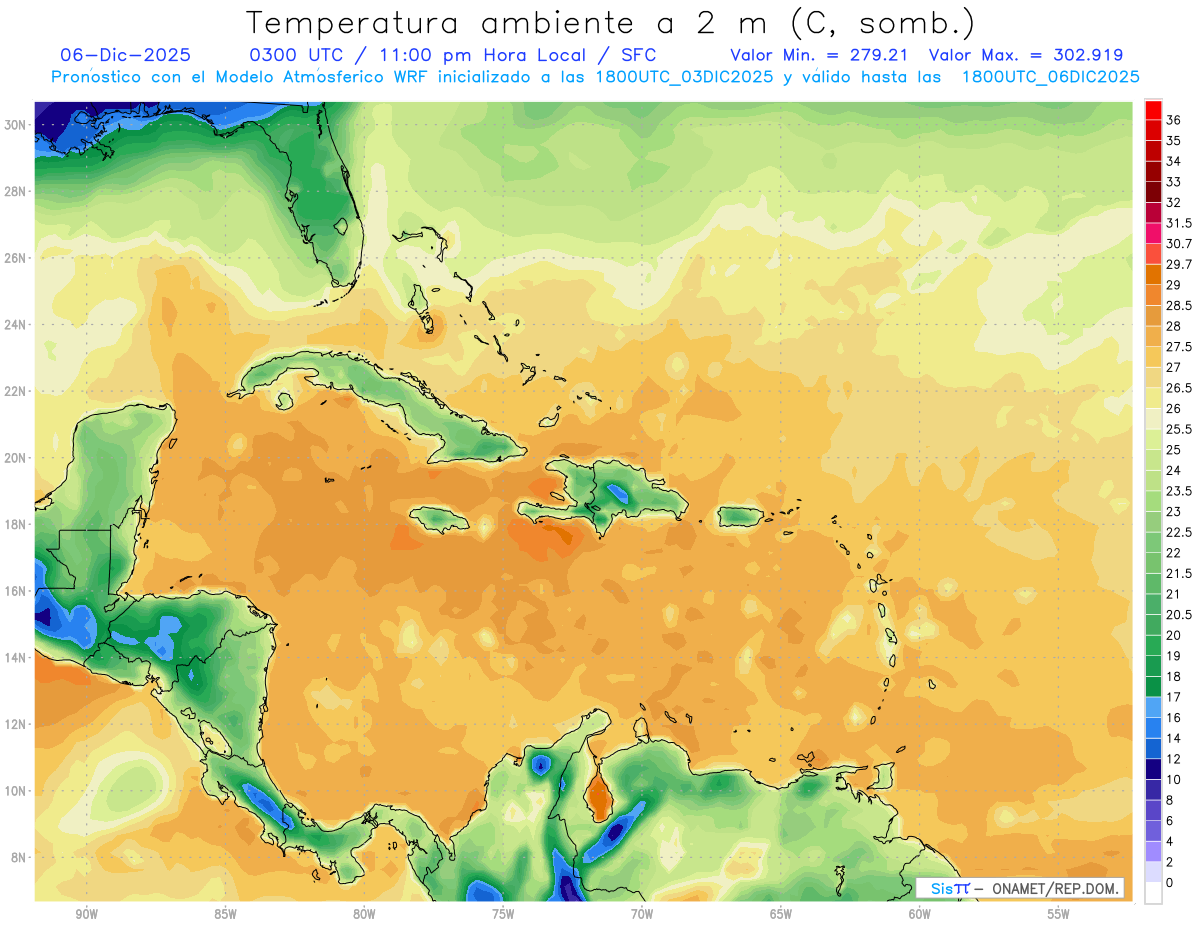Select the dark navy swatch between 10 and 12
The width and height of the screenshot is (1200, 927).
pyautogui.click(x=1153, y=769)
